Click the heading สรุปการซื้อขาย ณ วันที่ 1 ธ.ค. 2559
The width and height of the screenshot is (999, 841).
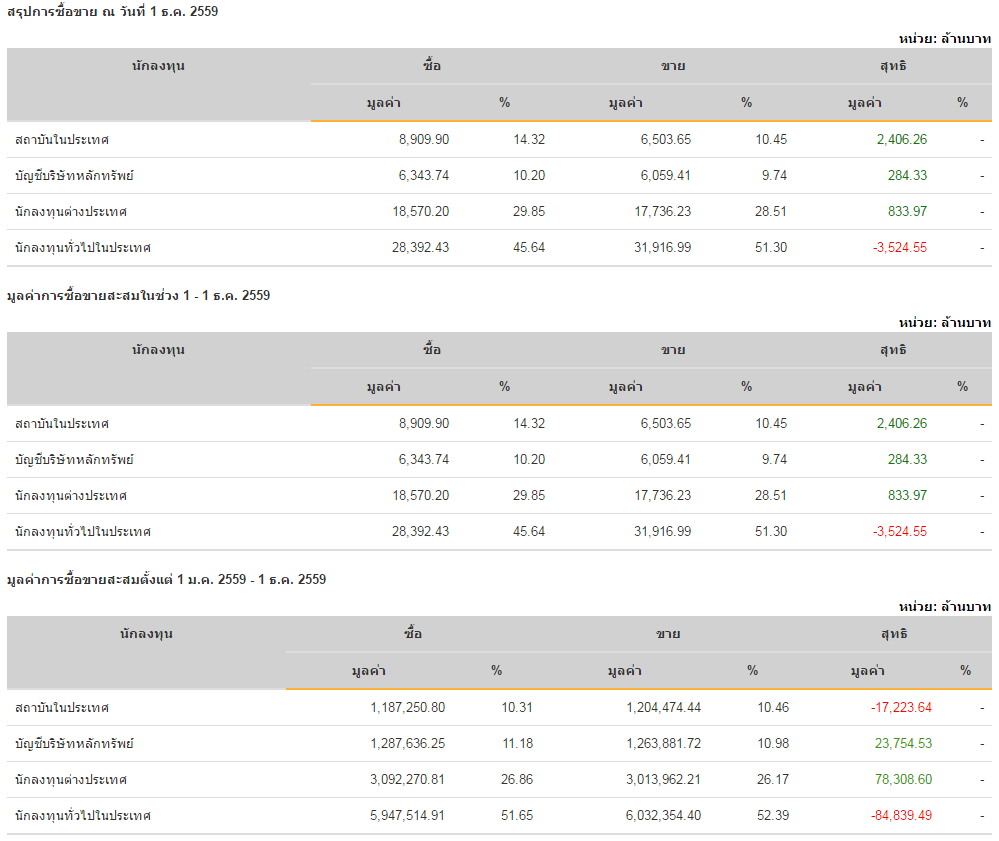[x=112, y=12]
